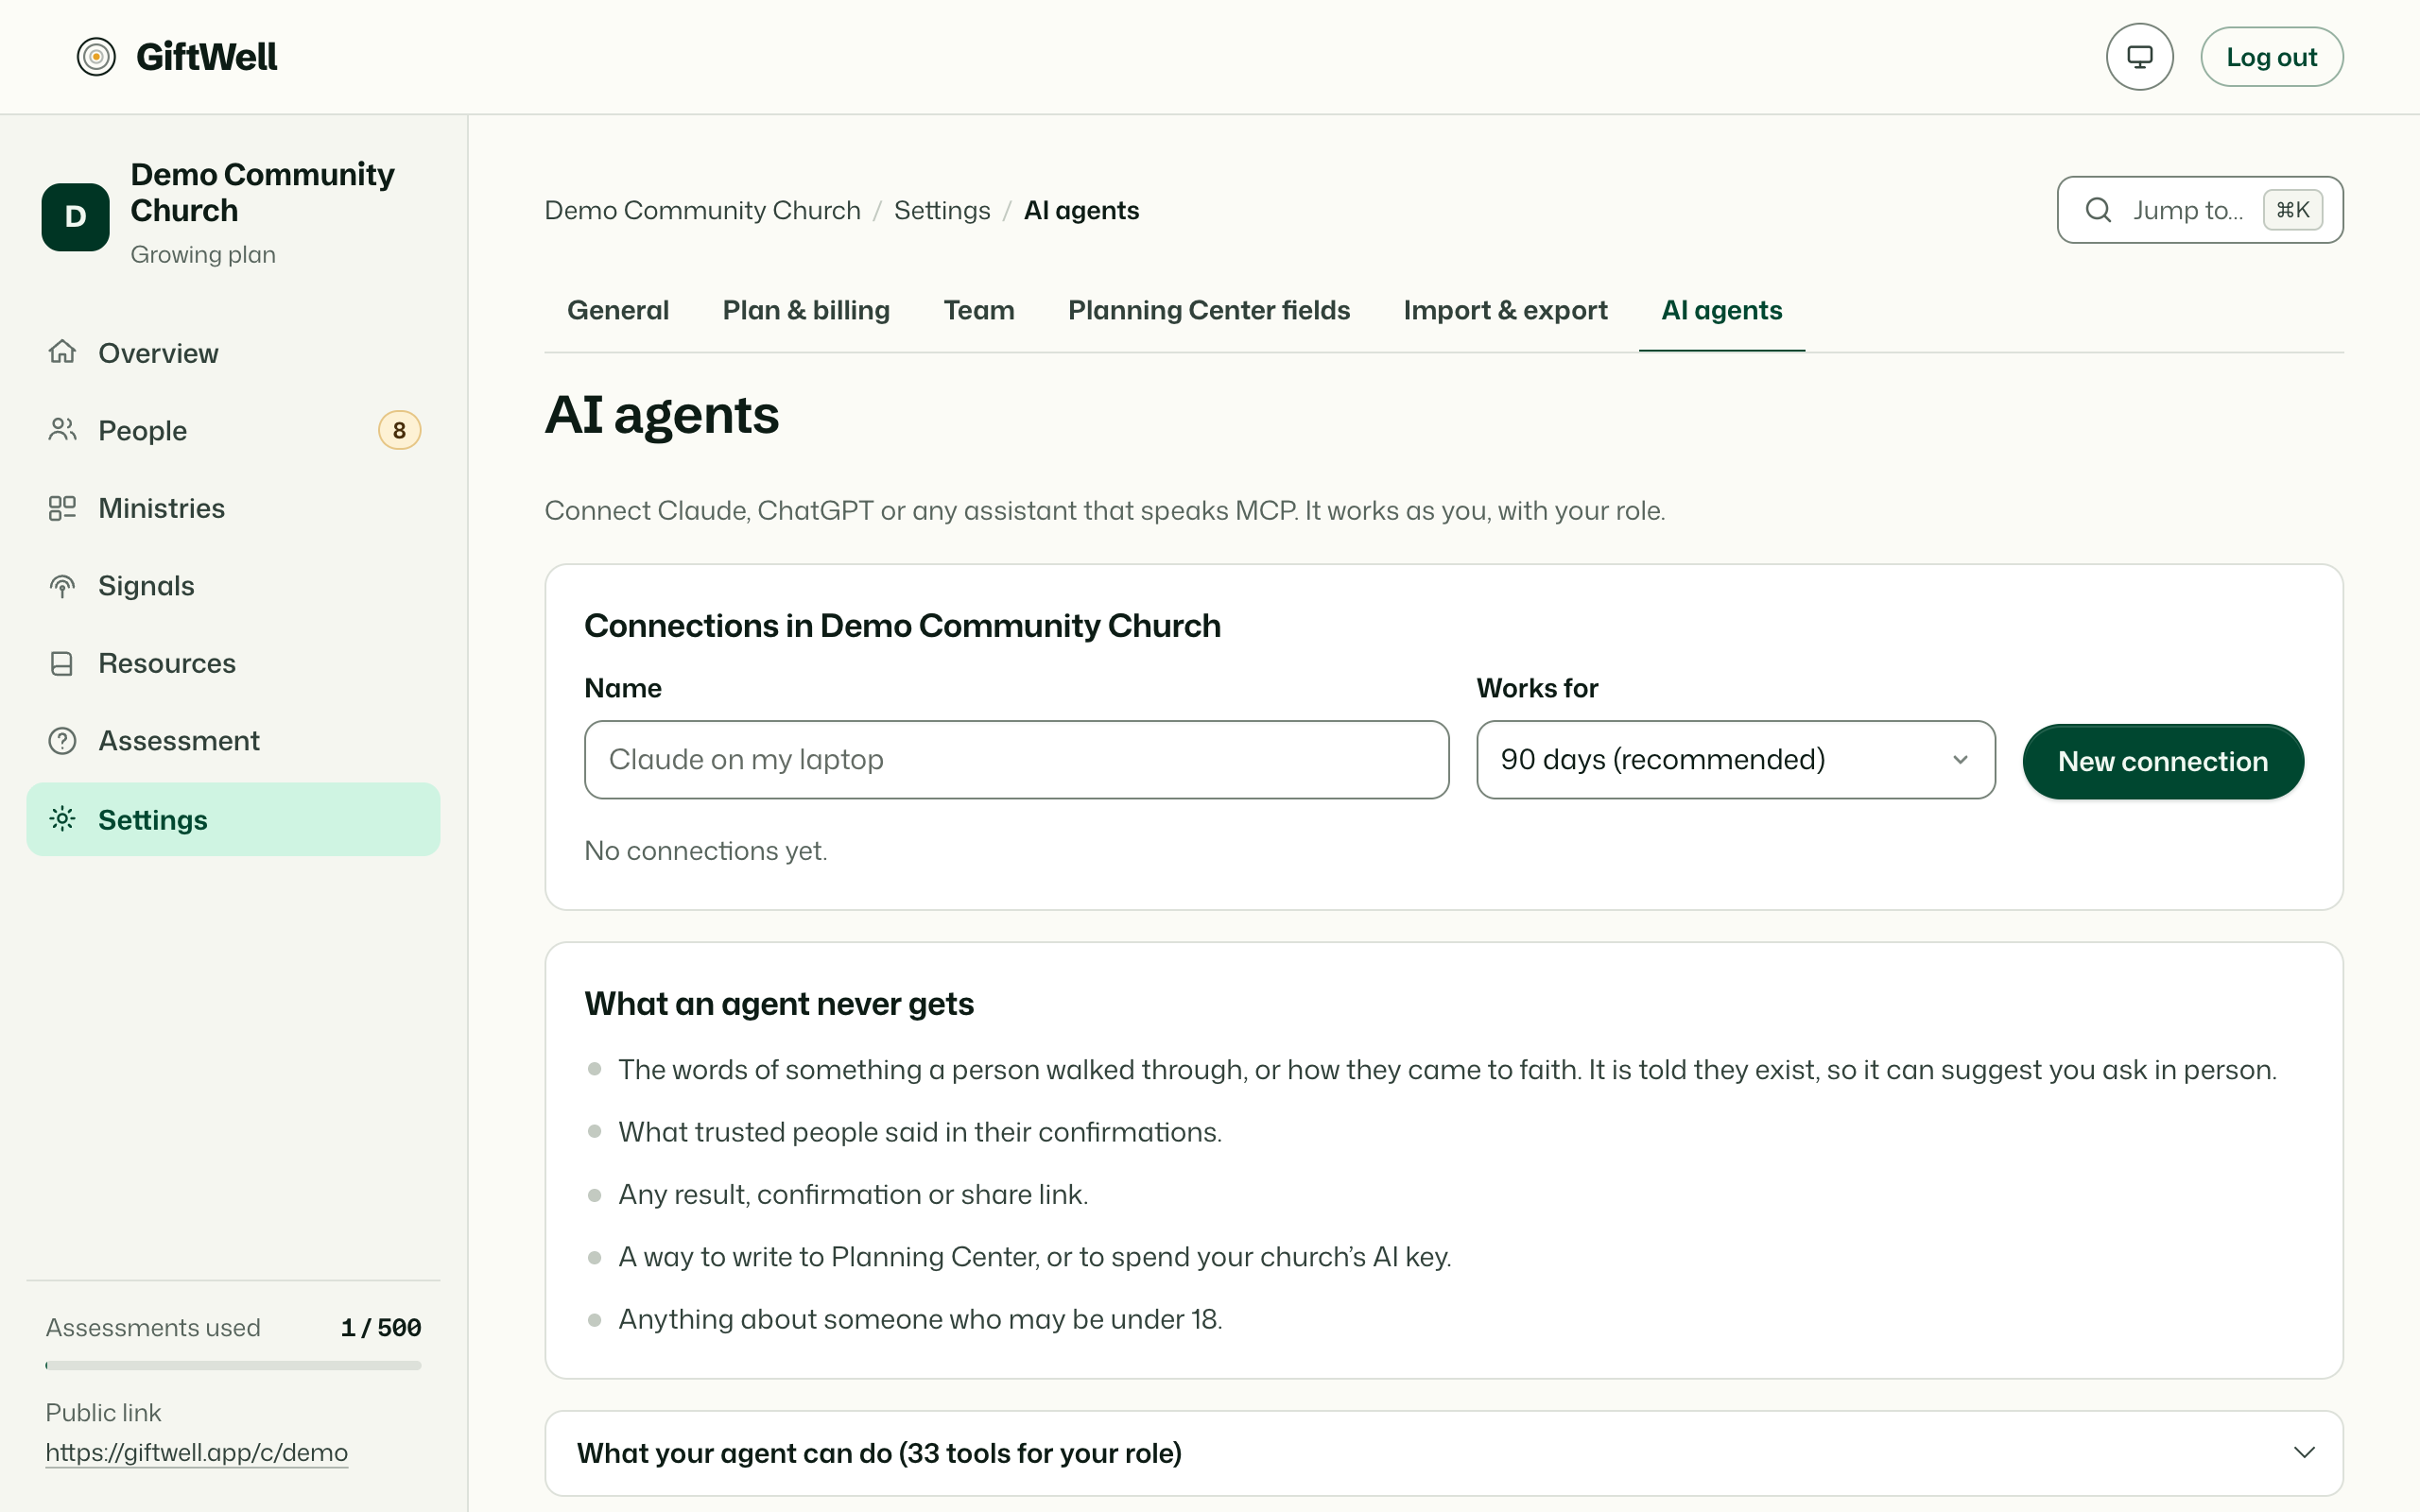Click the search magnifier icon
The height and width of the screenshot is (1512, 2420).
click(x=2098, y=210)
